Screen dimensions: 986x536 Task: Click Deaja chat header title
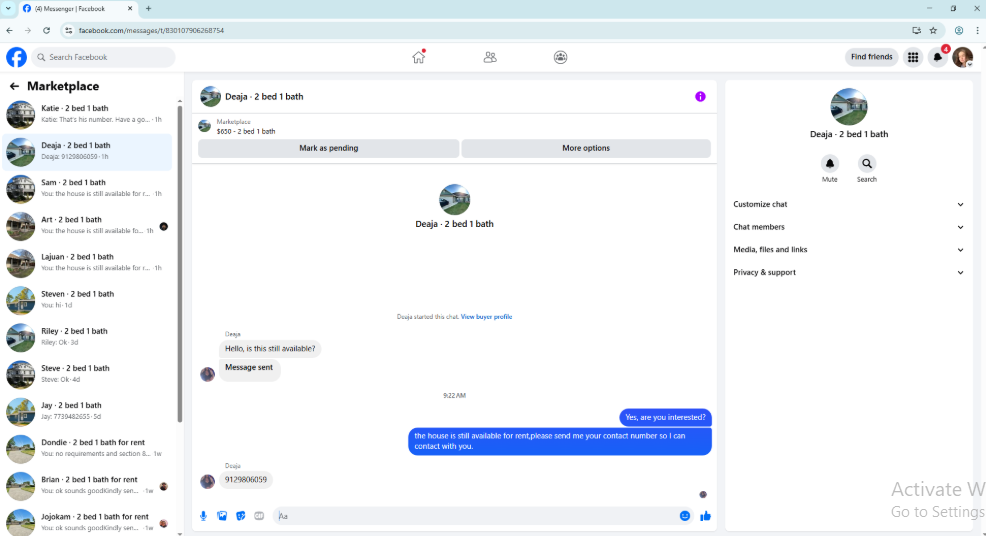pos(264,97)
